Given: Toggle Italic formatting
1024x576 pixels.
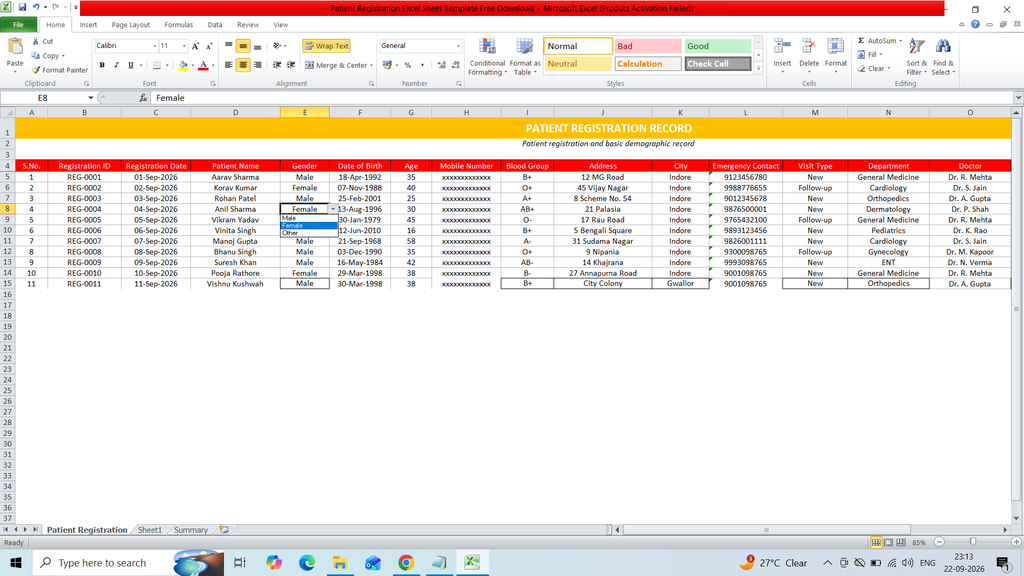Looking at the screenshot, I should [x=116, y=65].
